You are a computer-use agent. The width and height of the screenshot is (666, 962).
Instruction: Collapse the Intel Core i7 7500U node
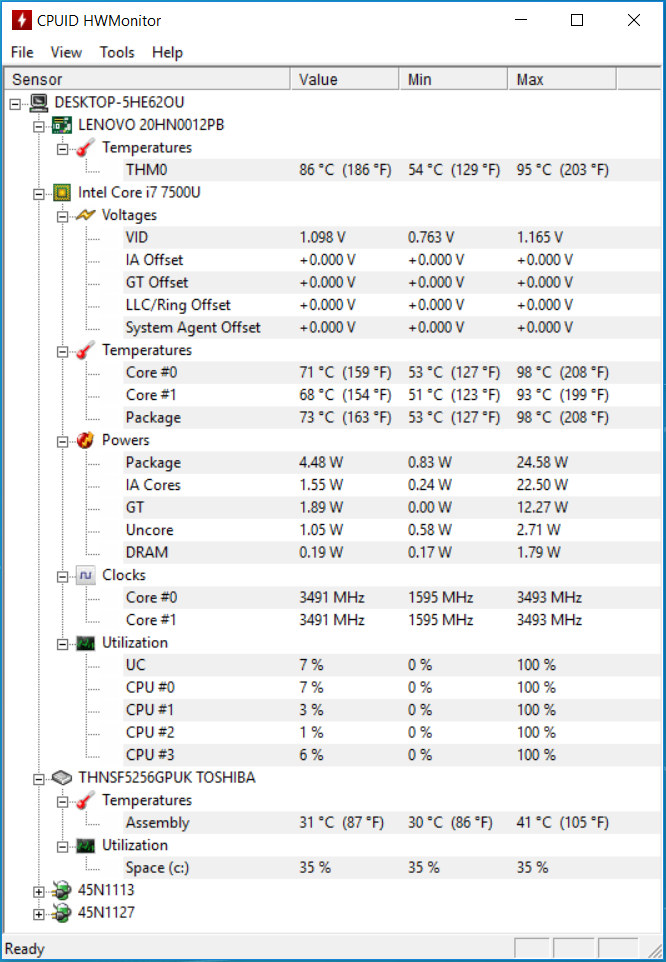click(39, 193)
